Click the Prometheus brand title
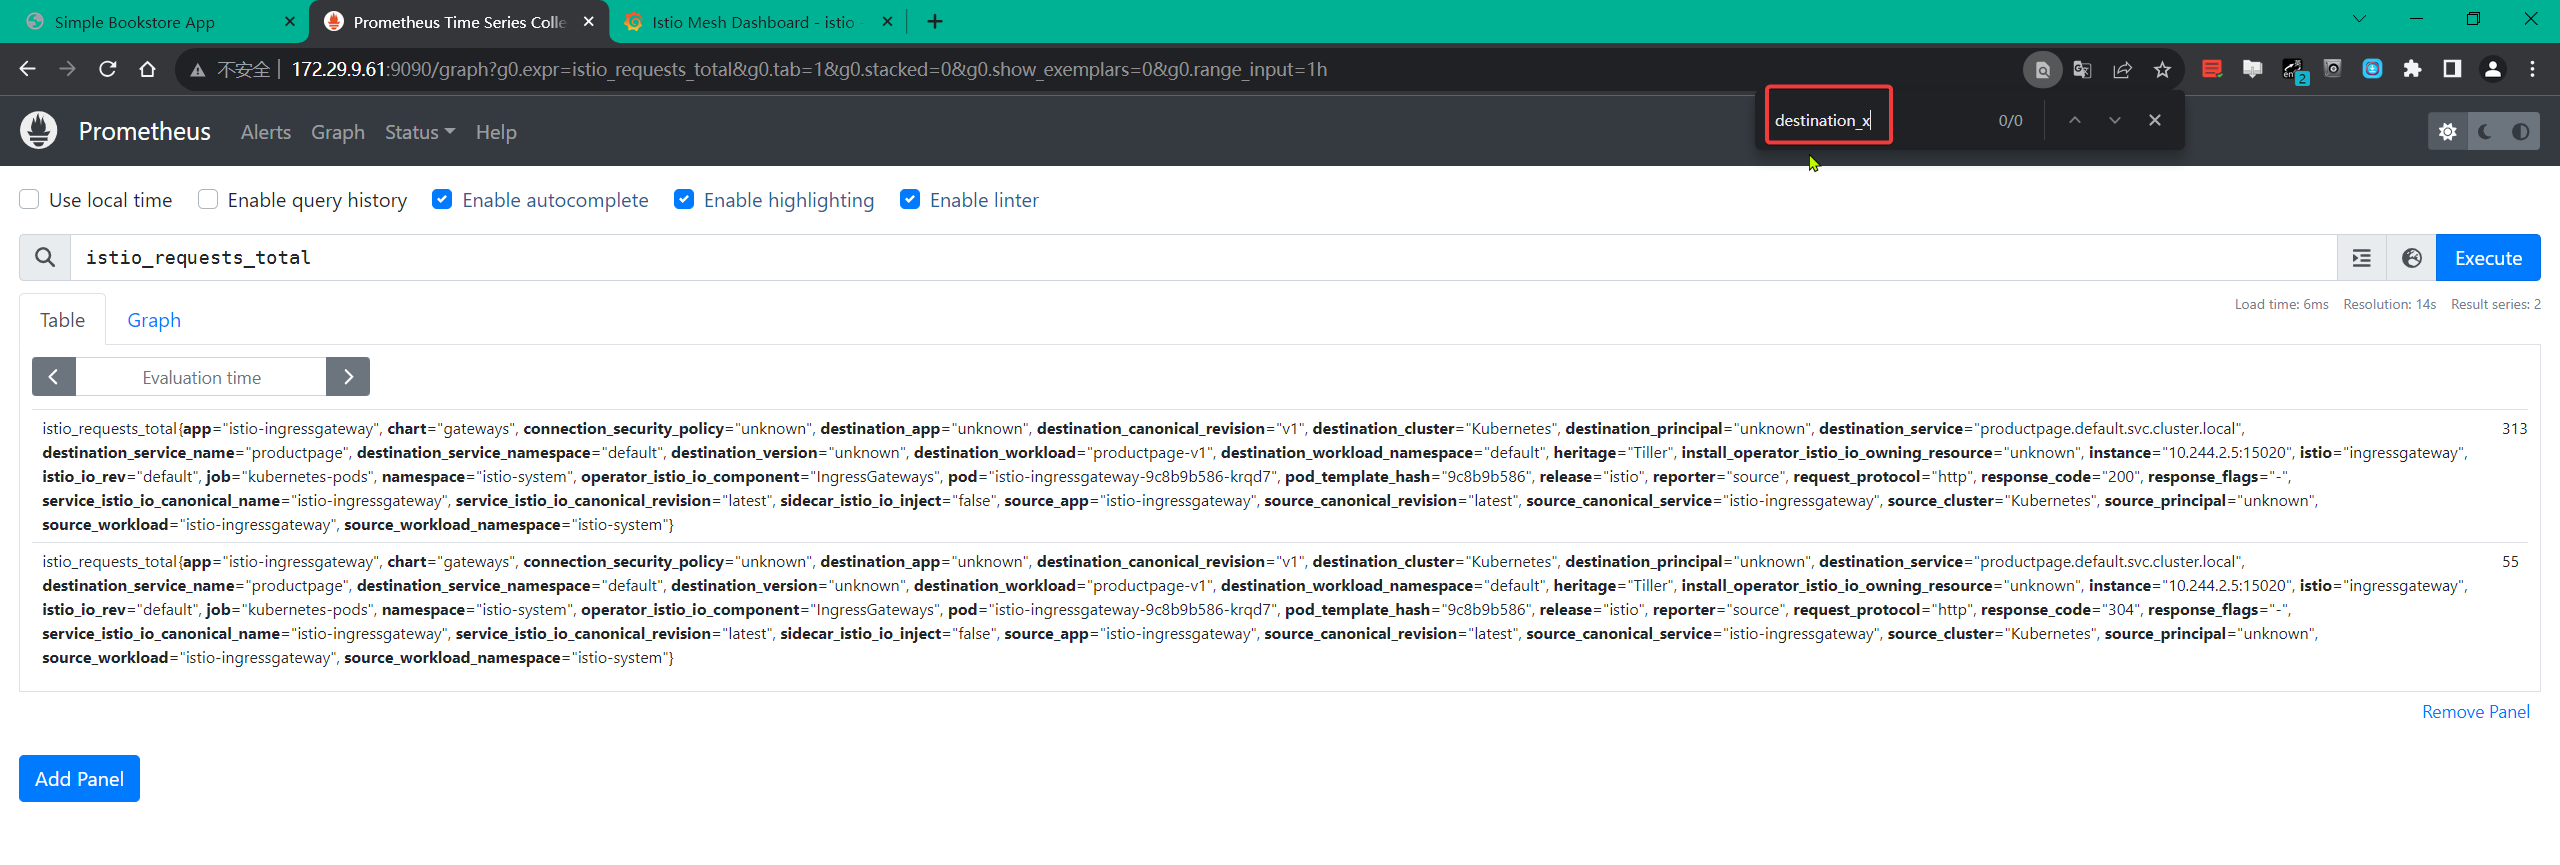 click(x=145, y=131)
